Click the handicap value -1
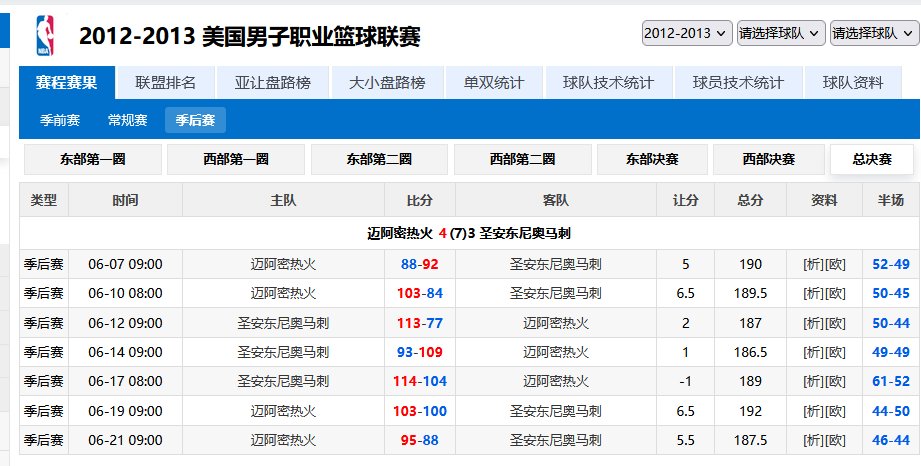Image resolution: width=921 pixels, height=466 pixels. click(685, 381)
